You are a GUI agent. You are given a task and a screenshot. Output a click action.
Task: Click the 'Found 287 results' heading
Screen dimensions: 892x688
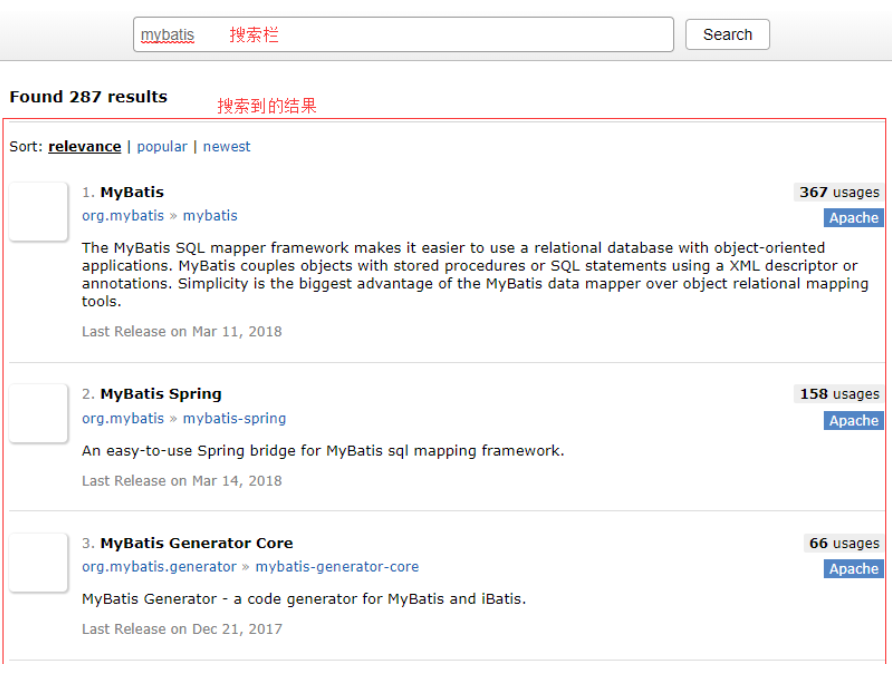88,97
